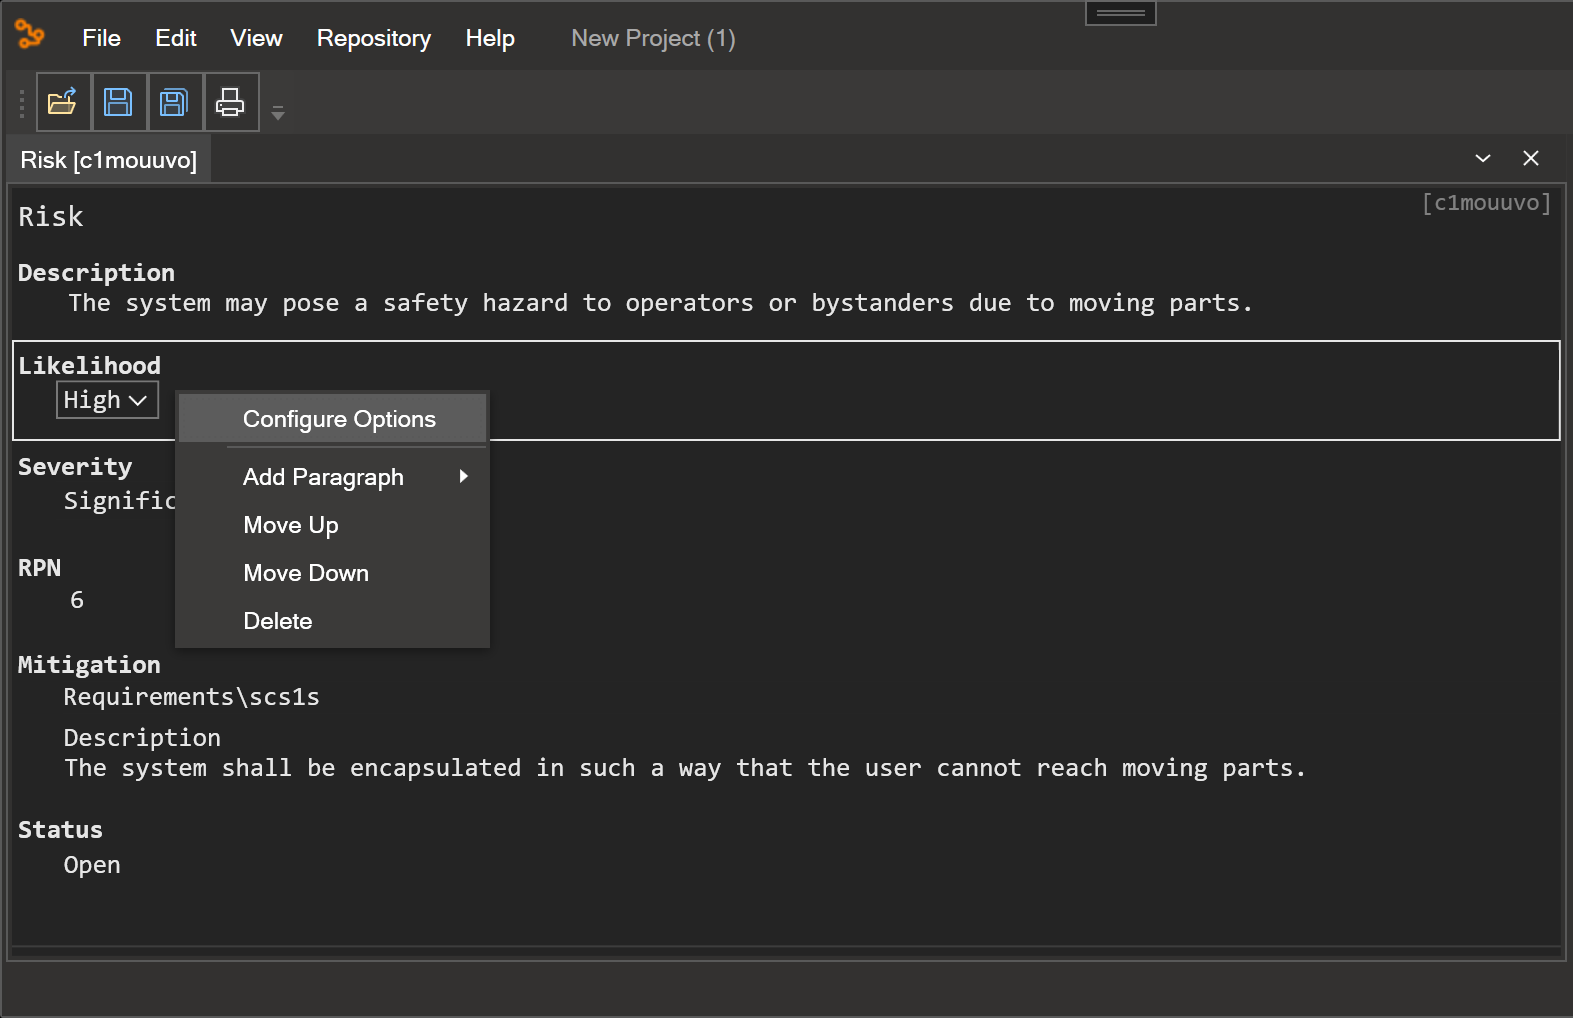
Task: Close the Risk document tab
Action: (x=1531, y=159)
